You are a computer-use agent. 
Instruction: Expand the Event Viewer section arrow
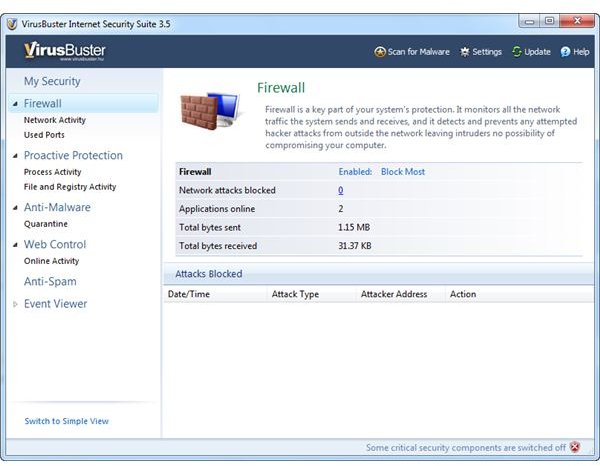(15, 304)
